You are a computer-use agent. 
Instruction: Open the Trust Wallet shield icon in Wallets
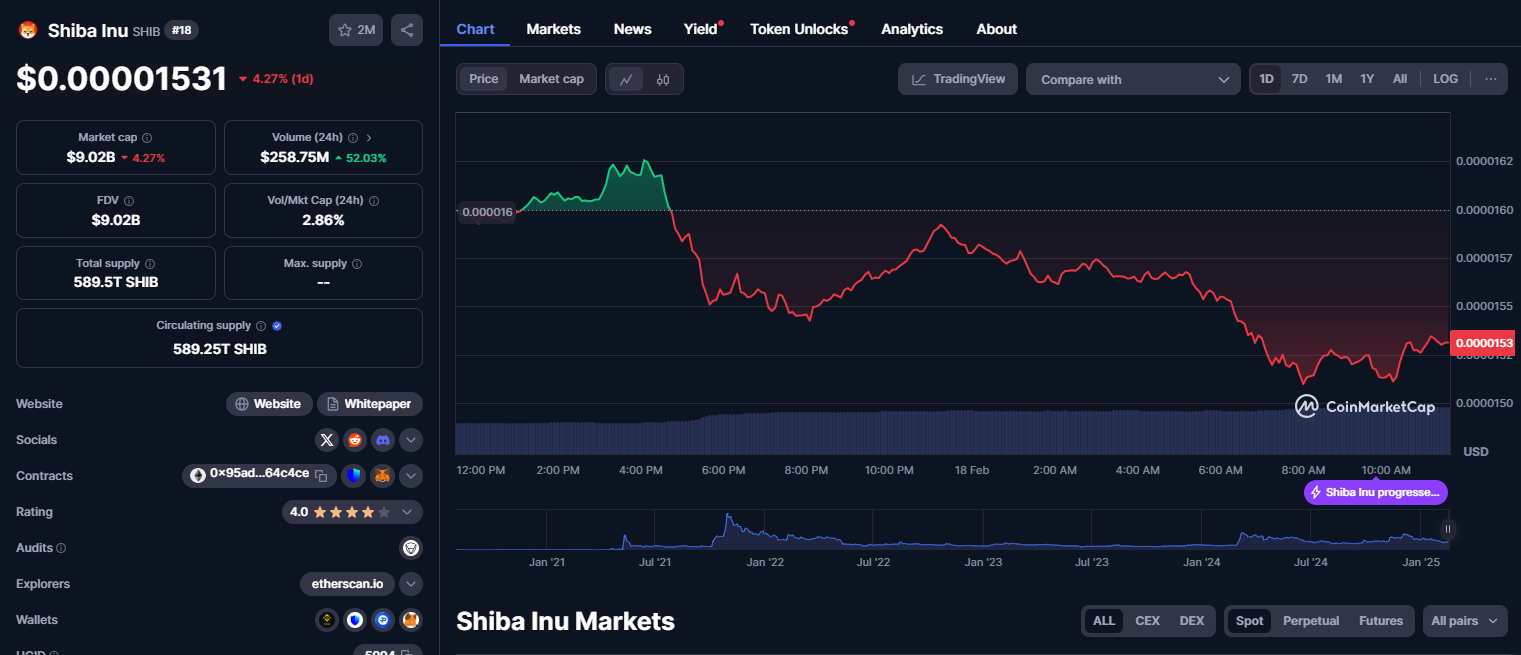(x=355, y=620)
